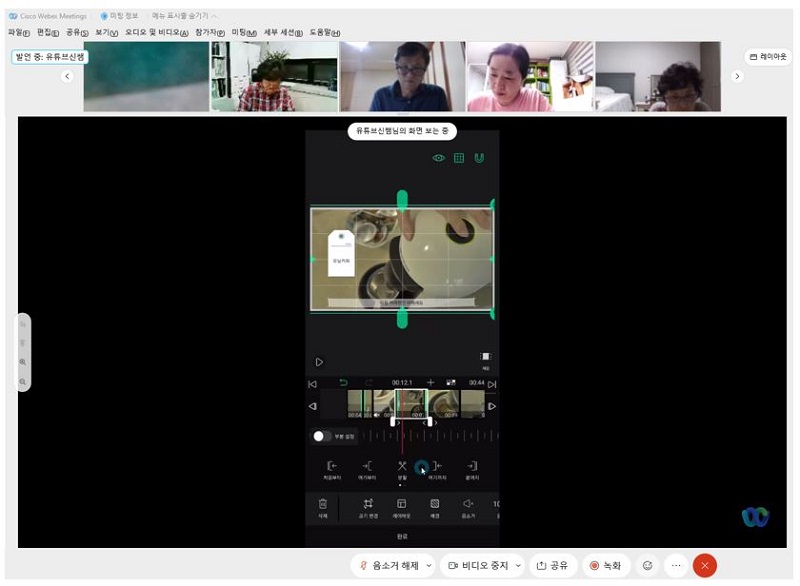Toggle the grid overlay icon
The height and width of the screenshot is (586, 800).
459,158
